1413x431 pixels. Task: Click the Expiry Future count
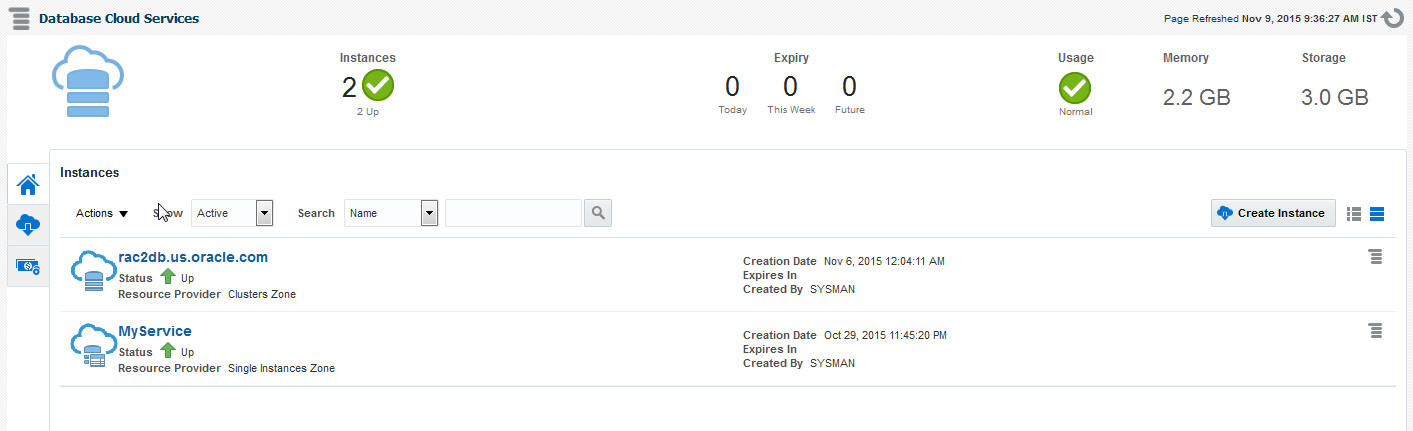(x=849, y=86)
